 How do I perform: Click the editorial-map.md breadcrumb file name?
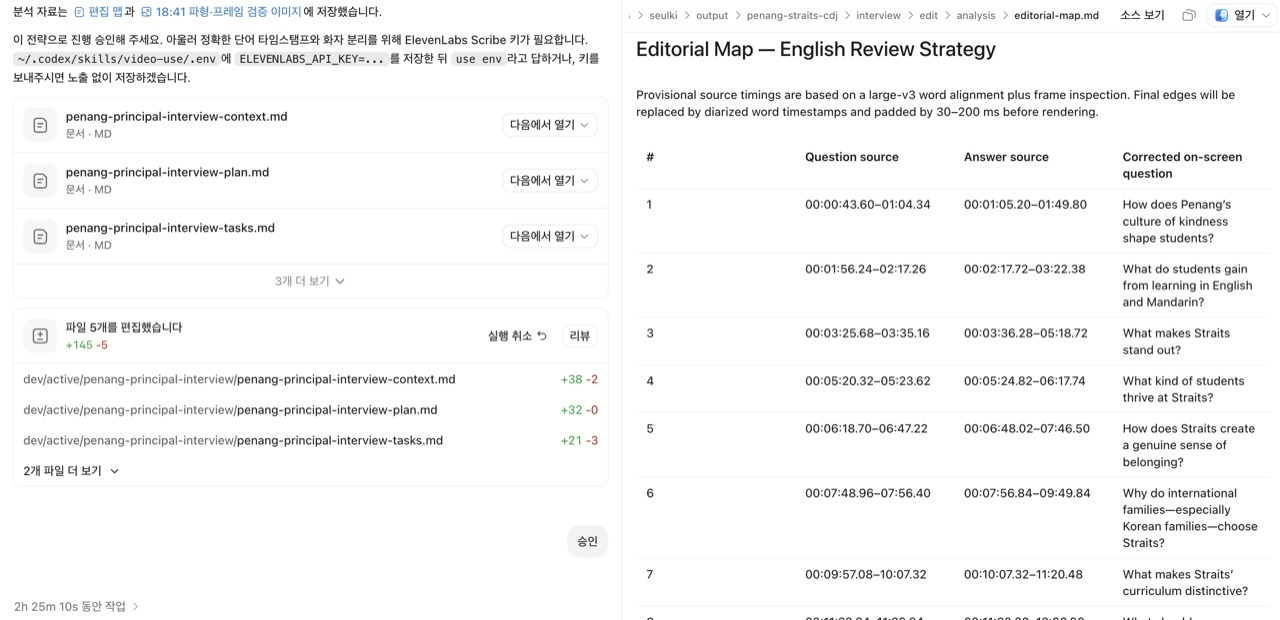(1056, 16)
